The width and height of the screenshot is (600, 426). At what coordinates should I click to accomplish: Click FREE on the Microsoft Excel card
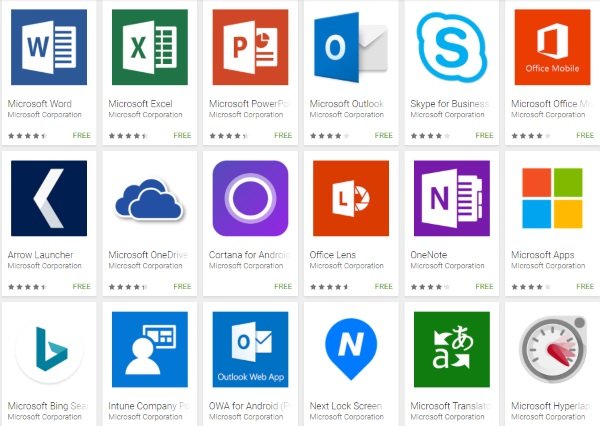coord(182,135)
